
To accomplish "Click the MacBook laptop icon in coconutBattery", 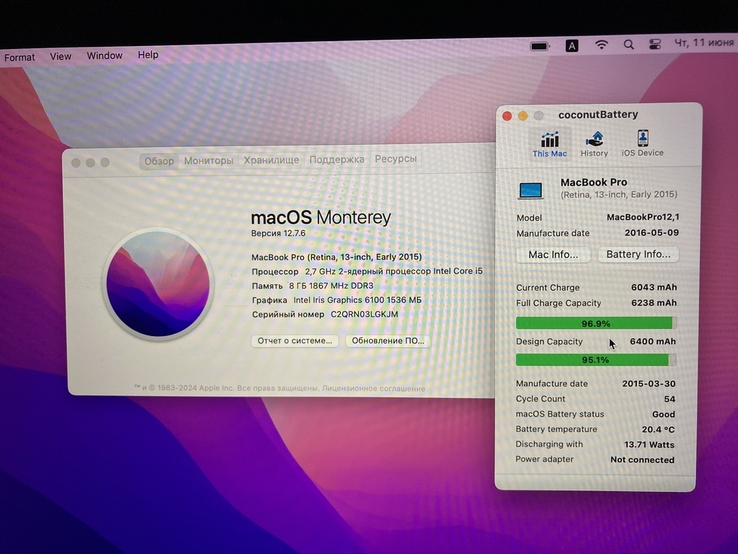I will click(531, 191).
